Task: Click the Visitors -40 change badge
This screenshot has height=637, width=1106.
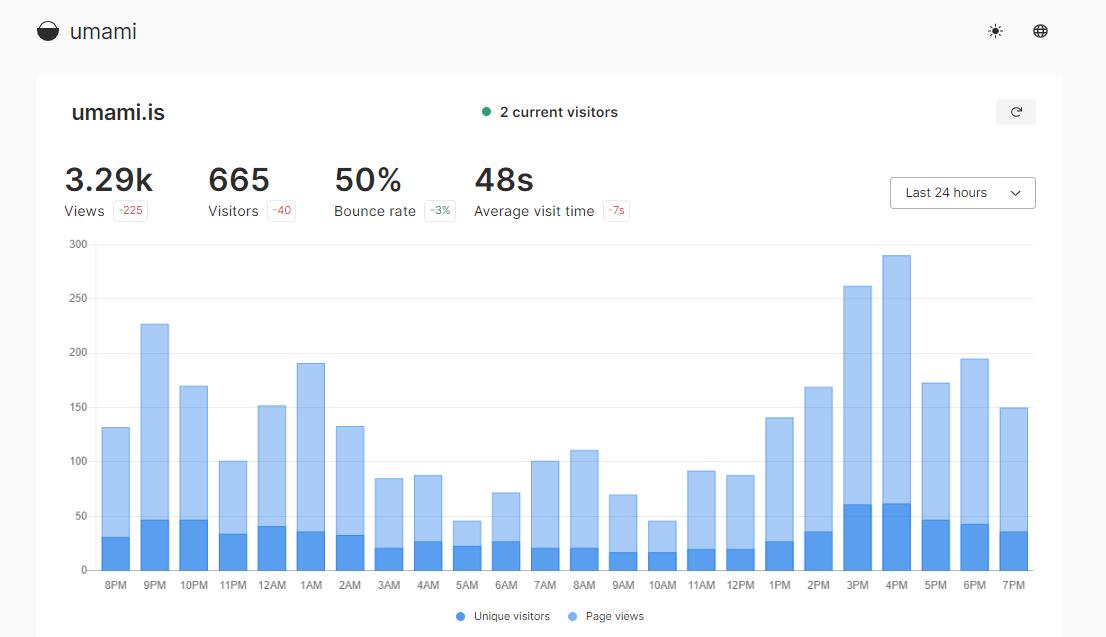Action: (281, 211)
